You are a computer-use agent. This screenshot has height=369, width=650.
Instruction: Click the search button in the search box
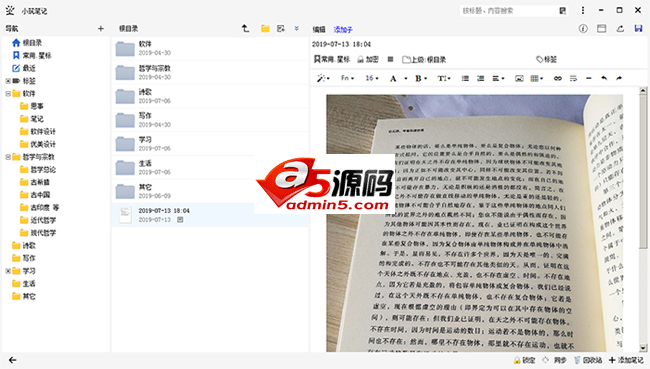(563, 11)
